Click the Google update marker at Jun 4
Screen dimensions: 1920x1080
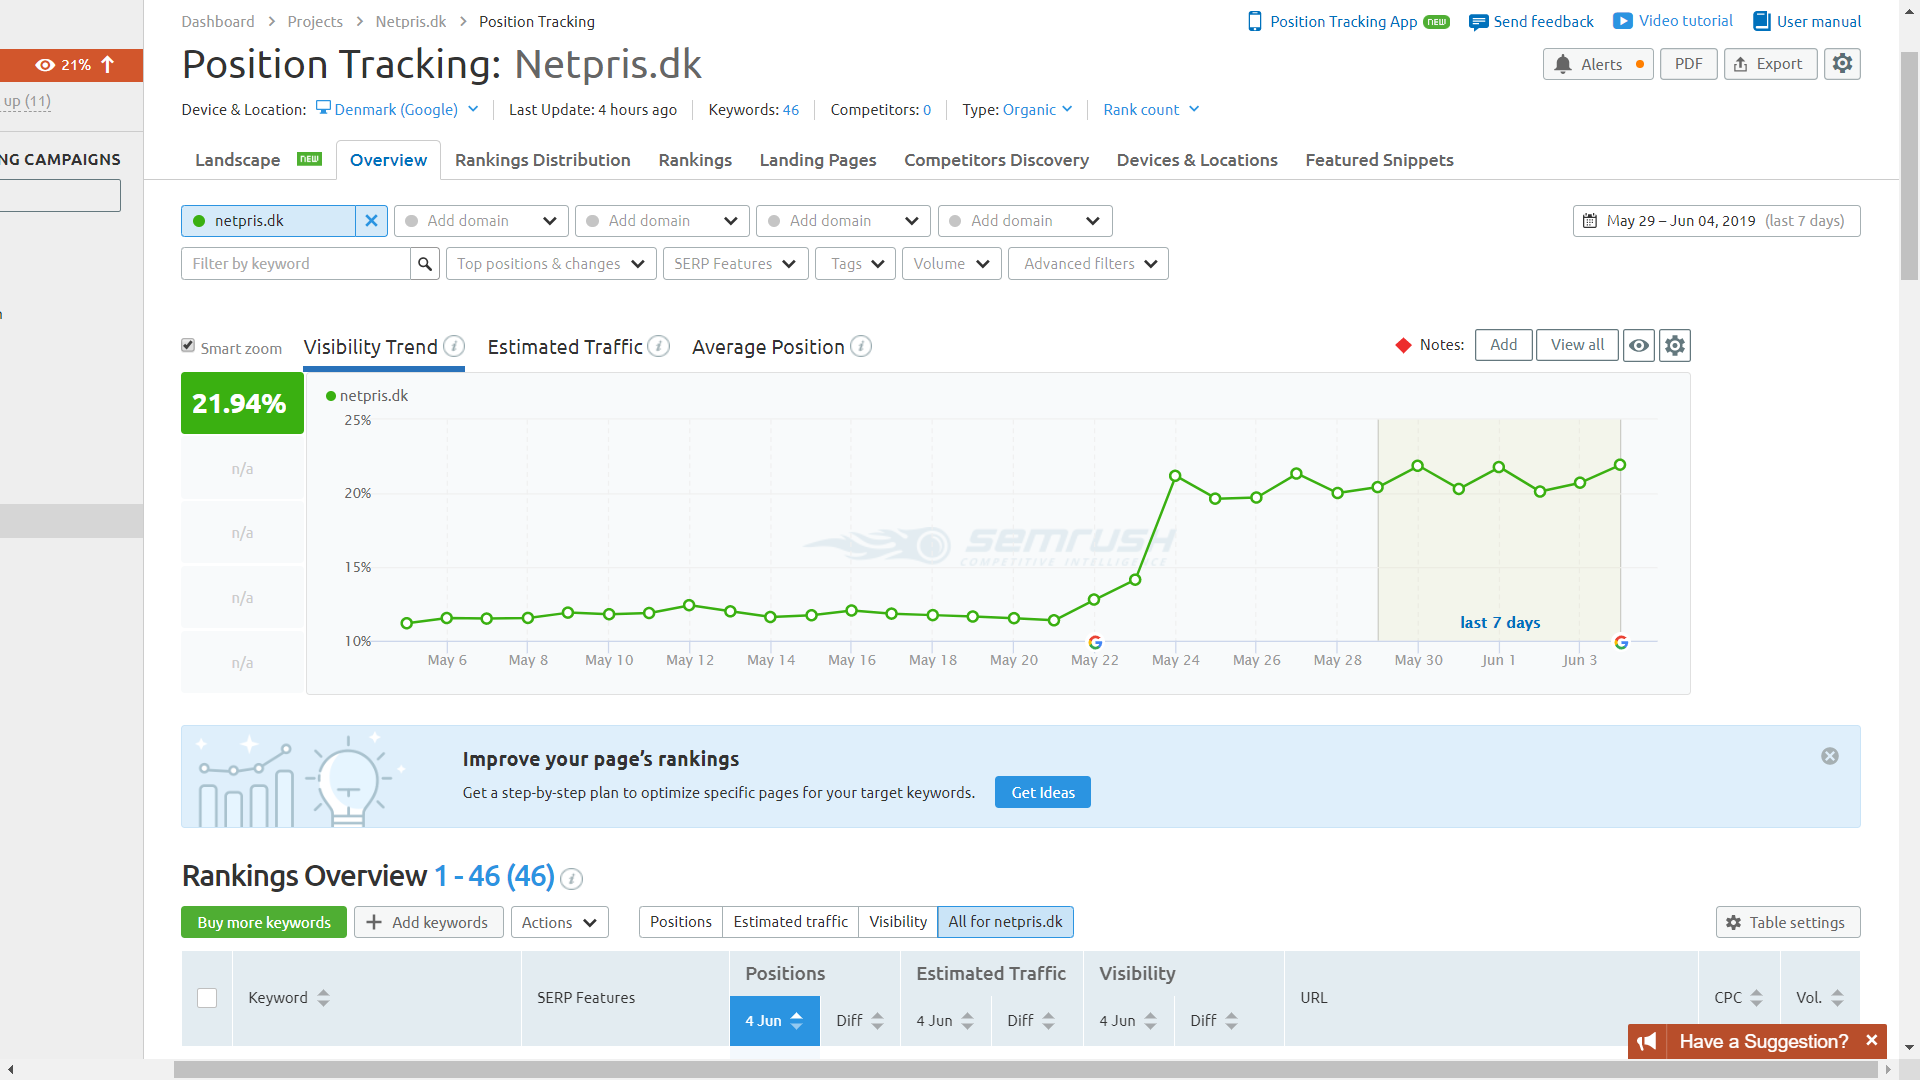[x=1621, y=642]
